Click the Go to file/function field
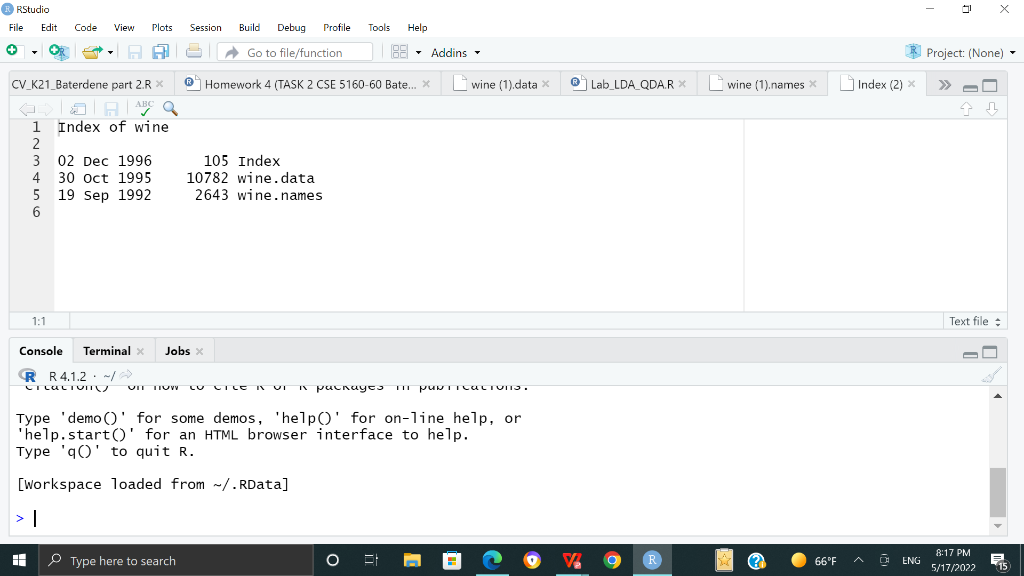 [x=295, y=52]
